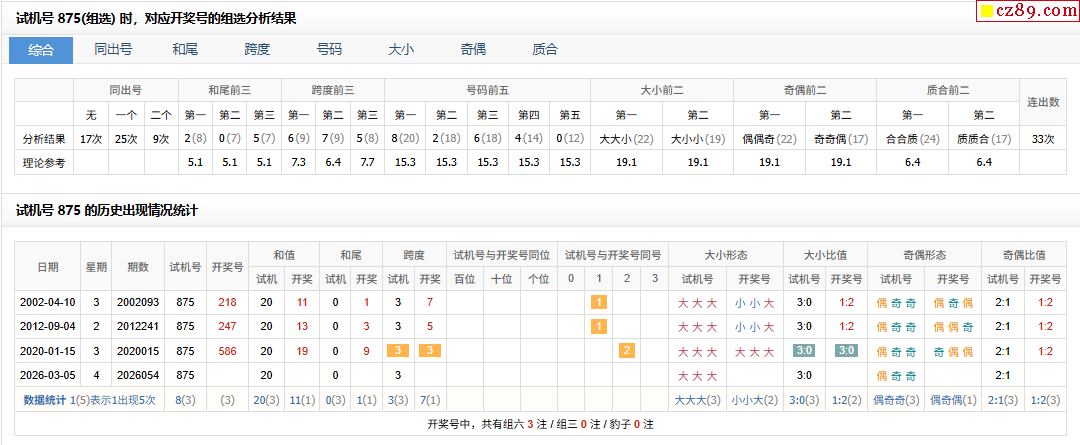Image resolution: width=1080 pixels, height=445 pixels.
Task: Click the red winning number 218
Action: (227, 301)
